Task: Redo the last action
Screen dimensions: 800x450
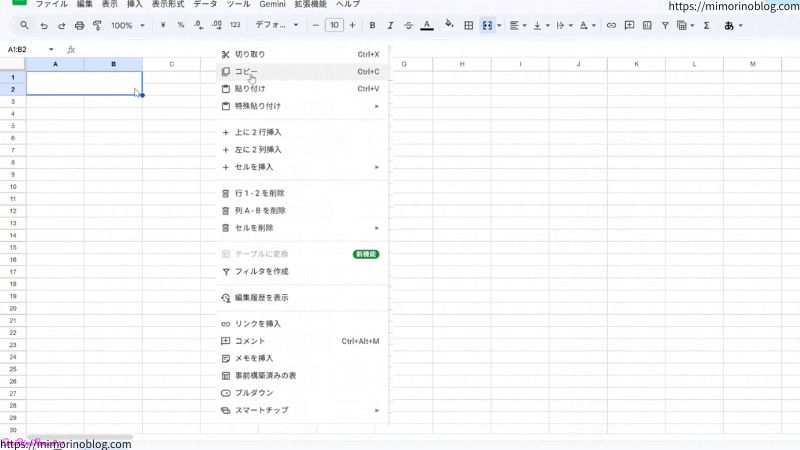Action: (61, 26)
